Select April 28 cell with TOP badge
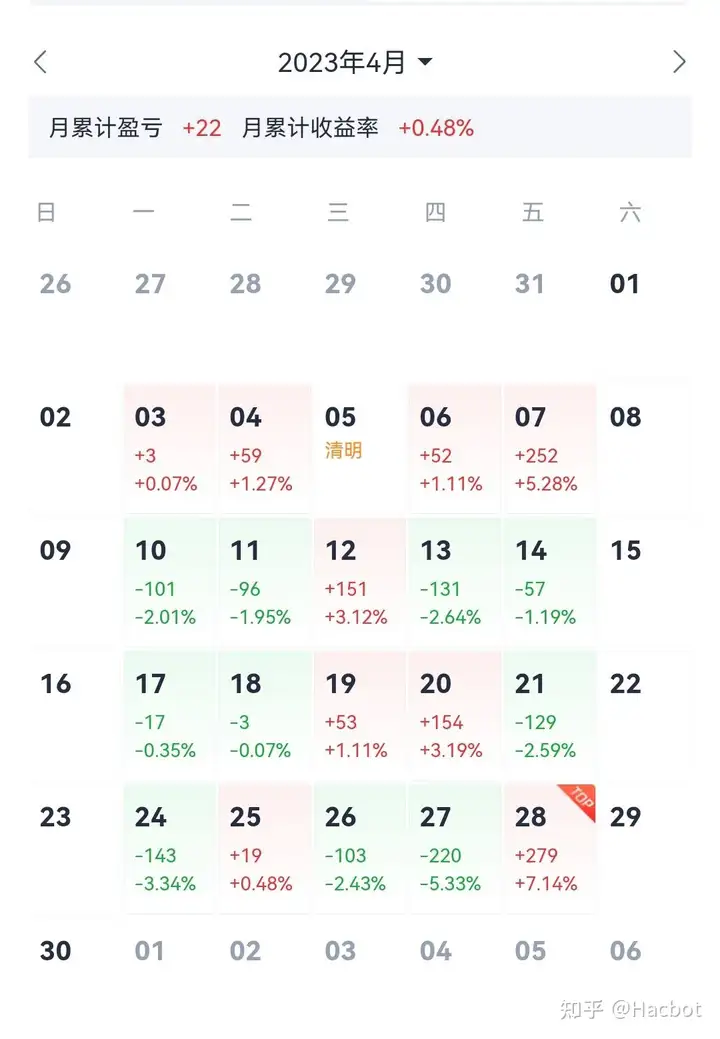Screen dimensions: 720x1039 coord(550,849)
